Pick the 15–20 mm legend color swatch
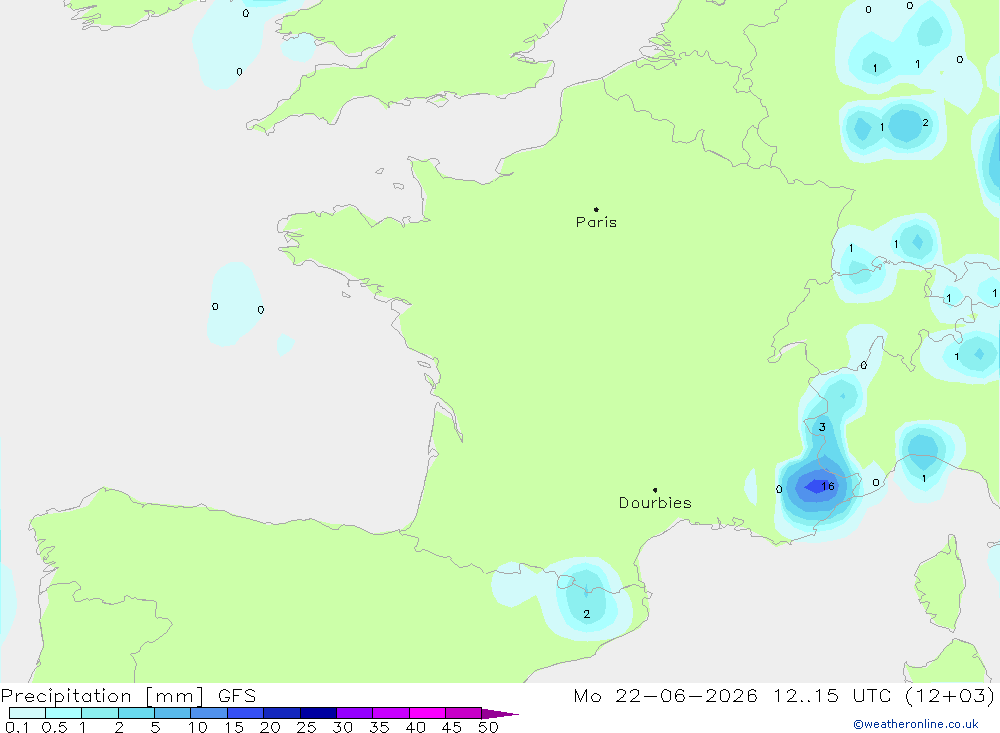 pyautogui.click(x=246, y=713)
